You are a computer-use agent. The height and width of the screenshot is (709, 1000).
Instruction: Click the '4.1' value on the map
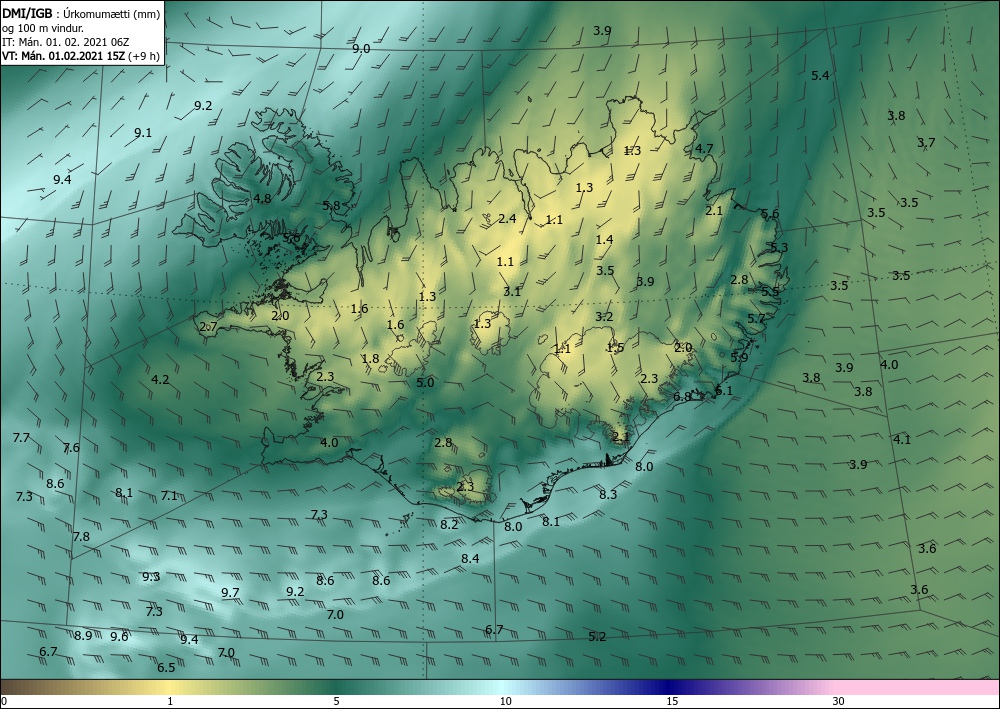(902, 439)
